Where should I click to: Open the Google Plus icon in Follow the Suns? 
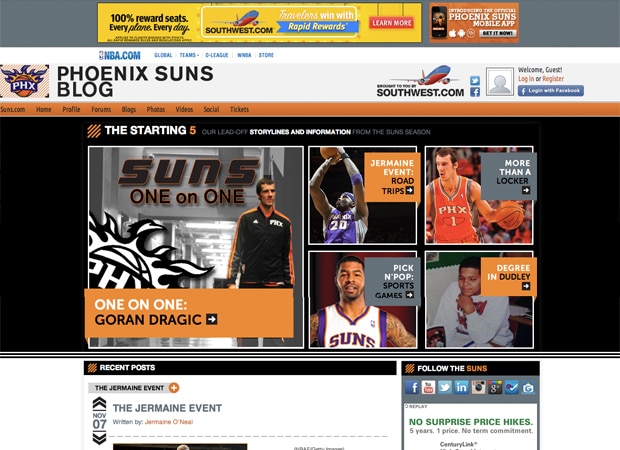(x=495, y=388)
